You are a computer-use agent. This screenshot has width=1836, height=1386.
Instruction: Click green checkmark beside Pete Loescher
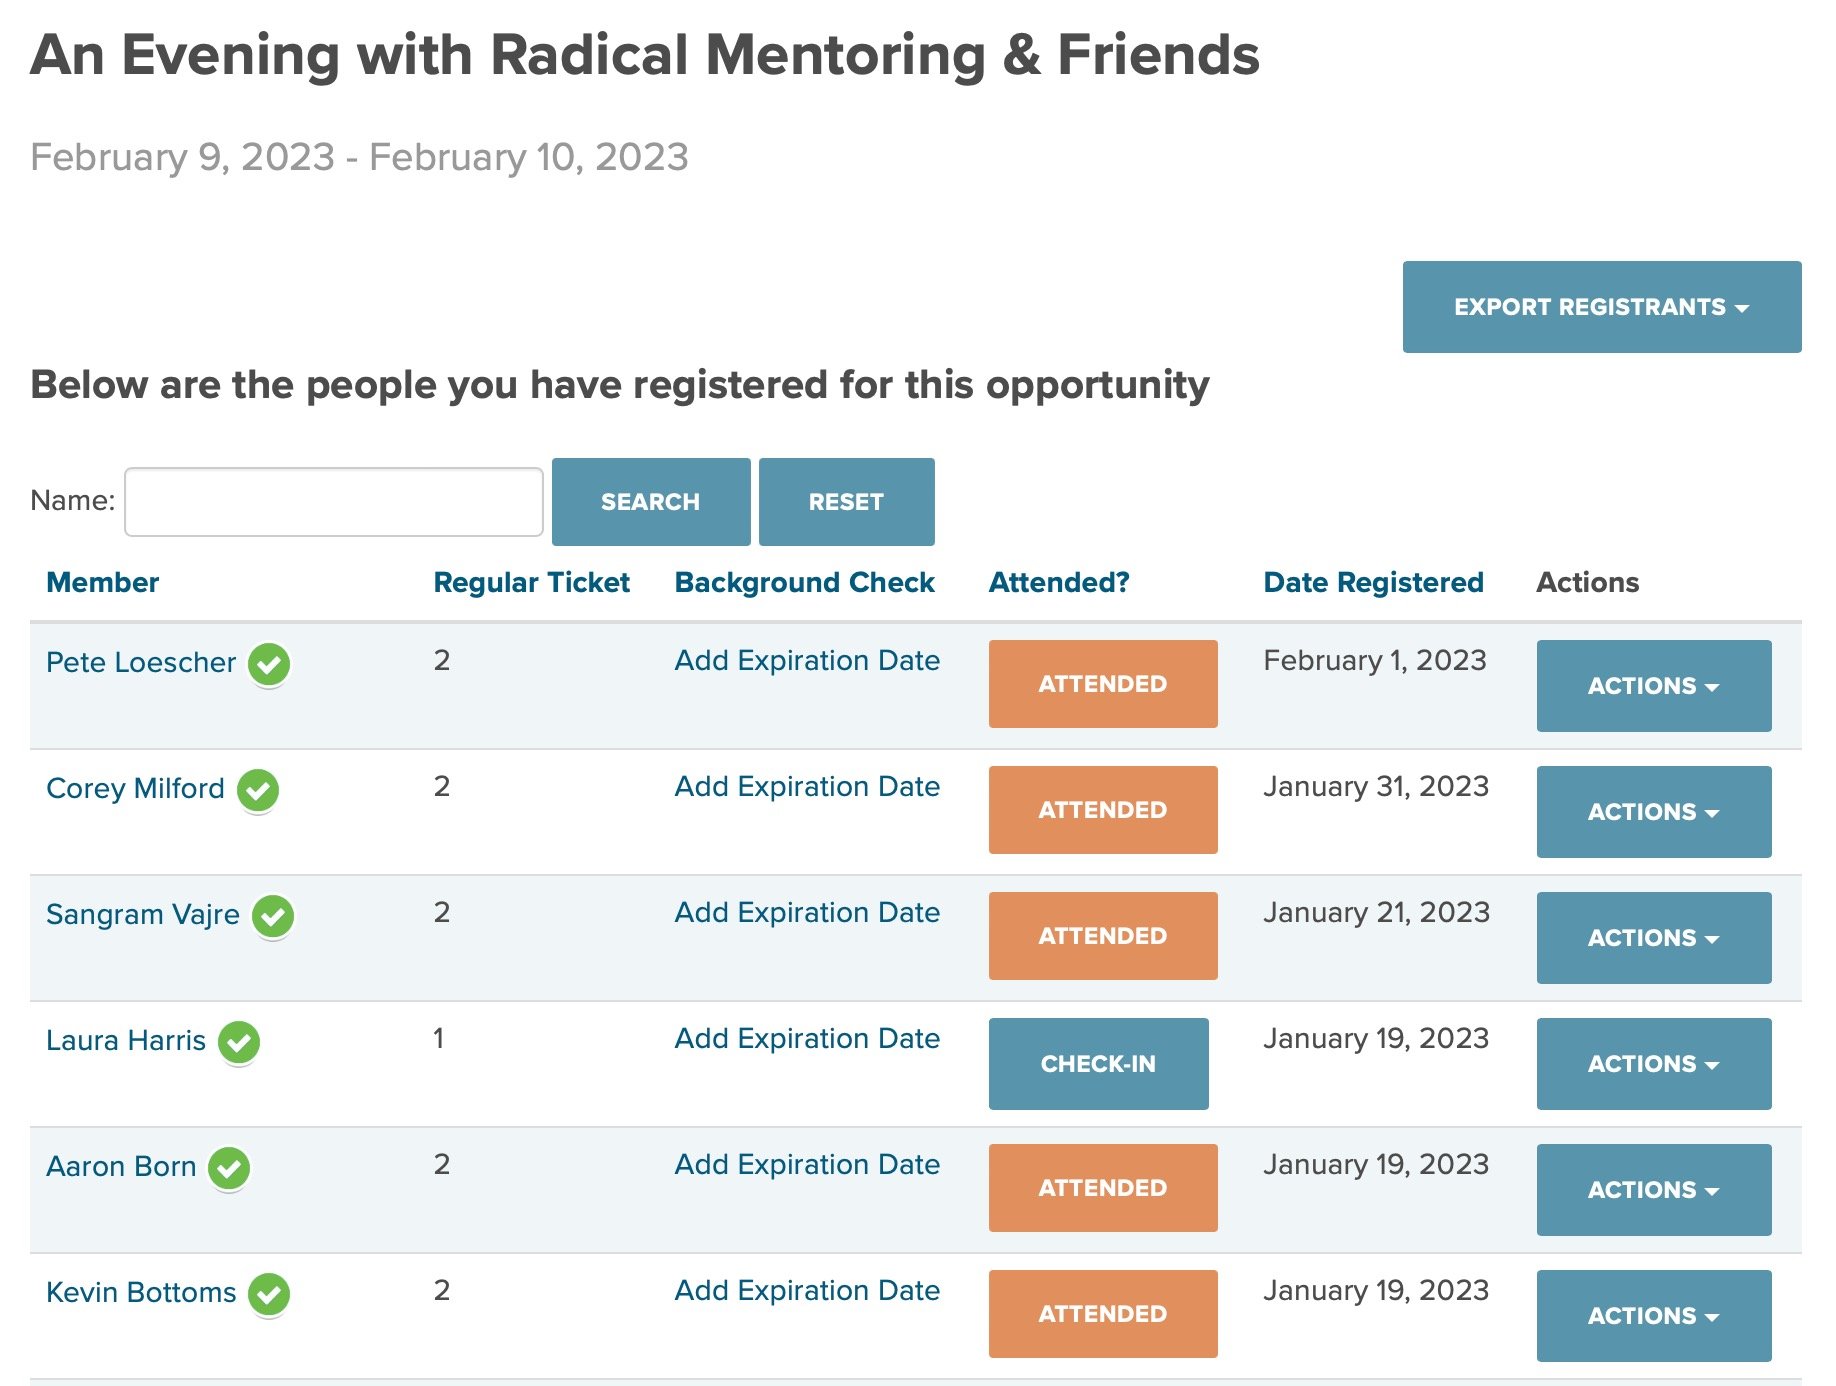pyautogui.click(x=269, y=664)
